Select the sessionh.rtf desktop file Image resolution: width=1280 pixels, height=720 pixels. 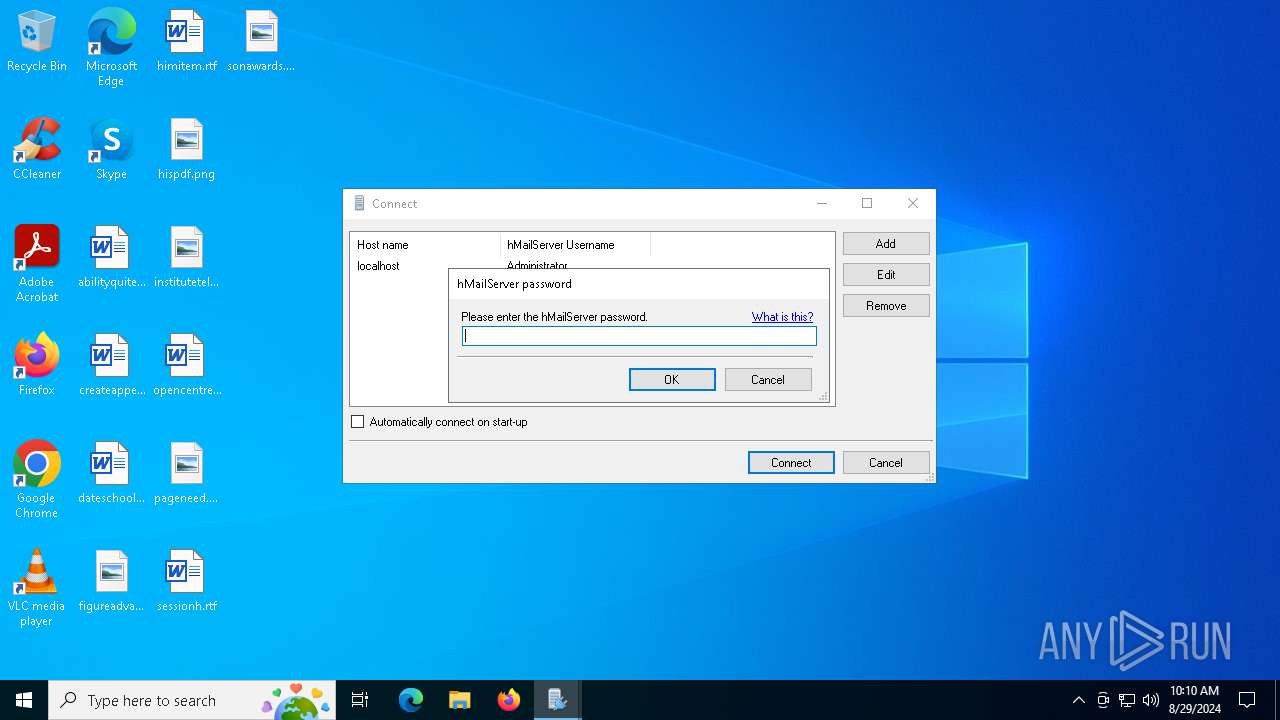click(x=187, y=582)
